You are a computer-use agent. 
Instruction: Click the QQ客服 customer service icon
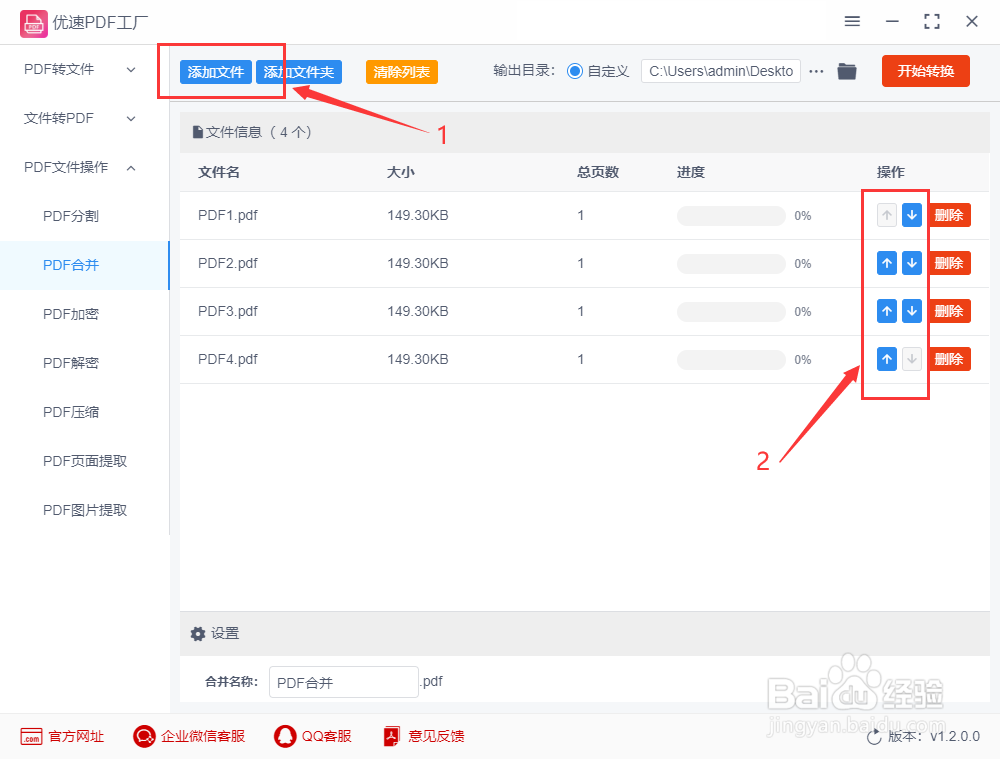[285, 736]
